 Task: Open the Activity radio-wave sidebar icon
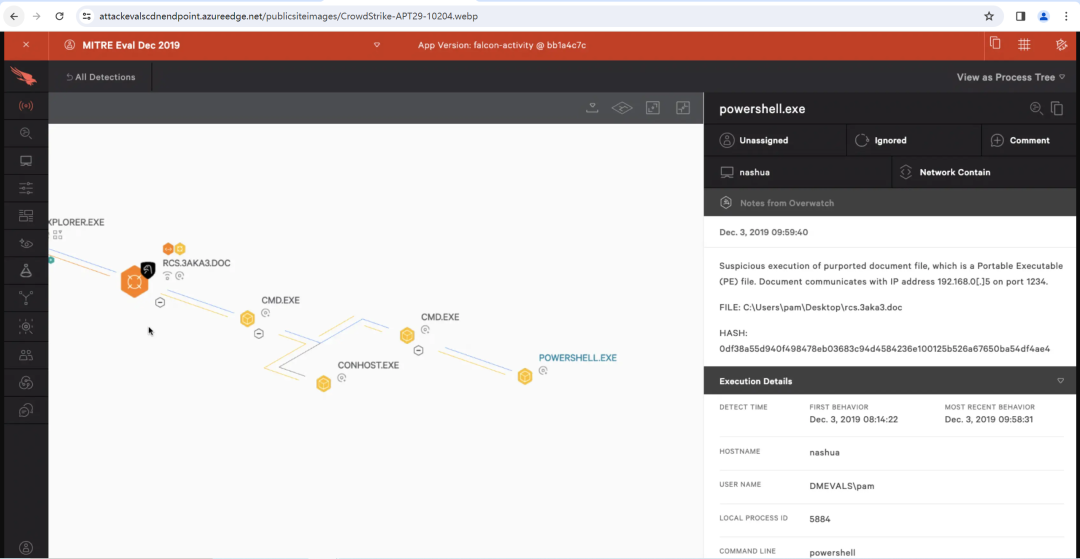point(25,106)
